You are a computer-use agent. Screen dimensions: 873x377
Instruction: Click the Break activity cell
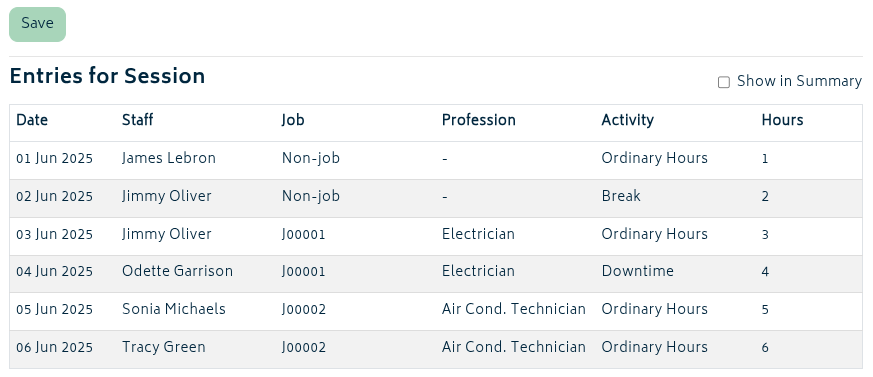coord(621,197)
